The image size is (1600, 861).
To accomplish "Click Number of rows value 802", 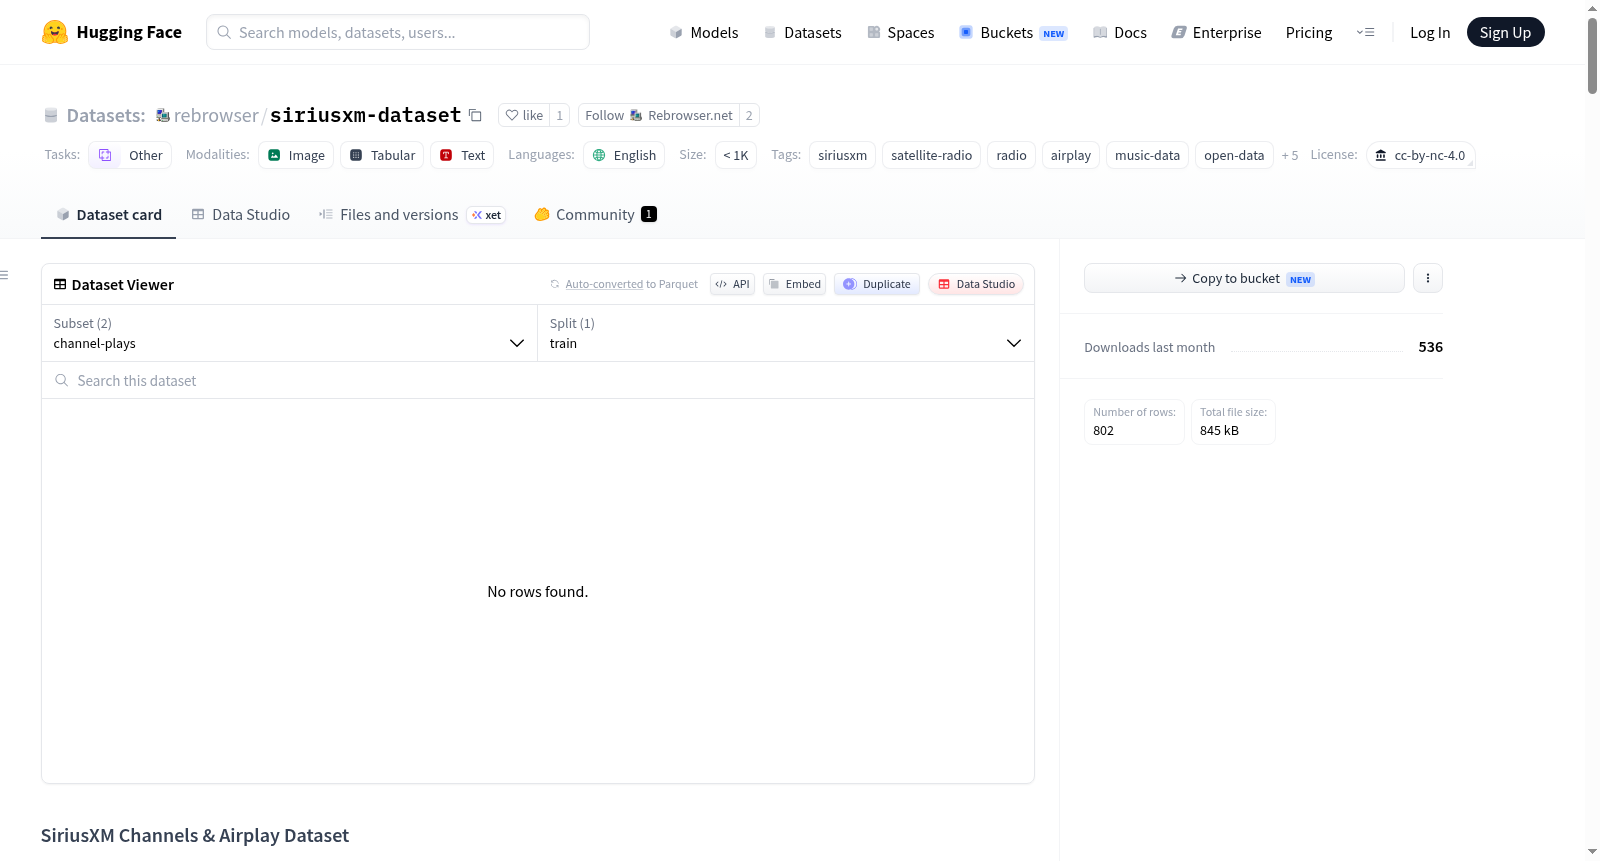I will [x=1103, y=430].
